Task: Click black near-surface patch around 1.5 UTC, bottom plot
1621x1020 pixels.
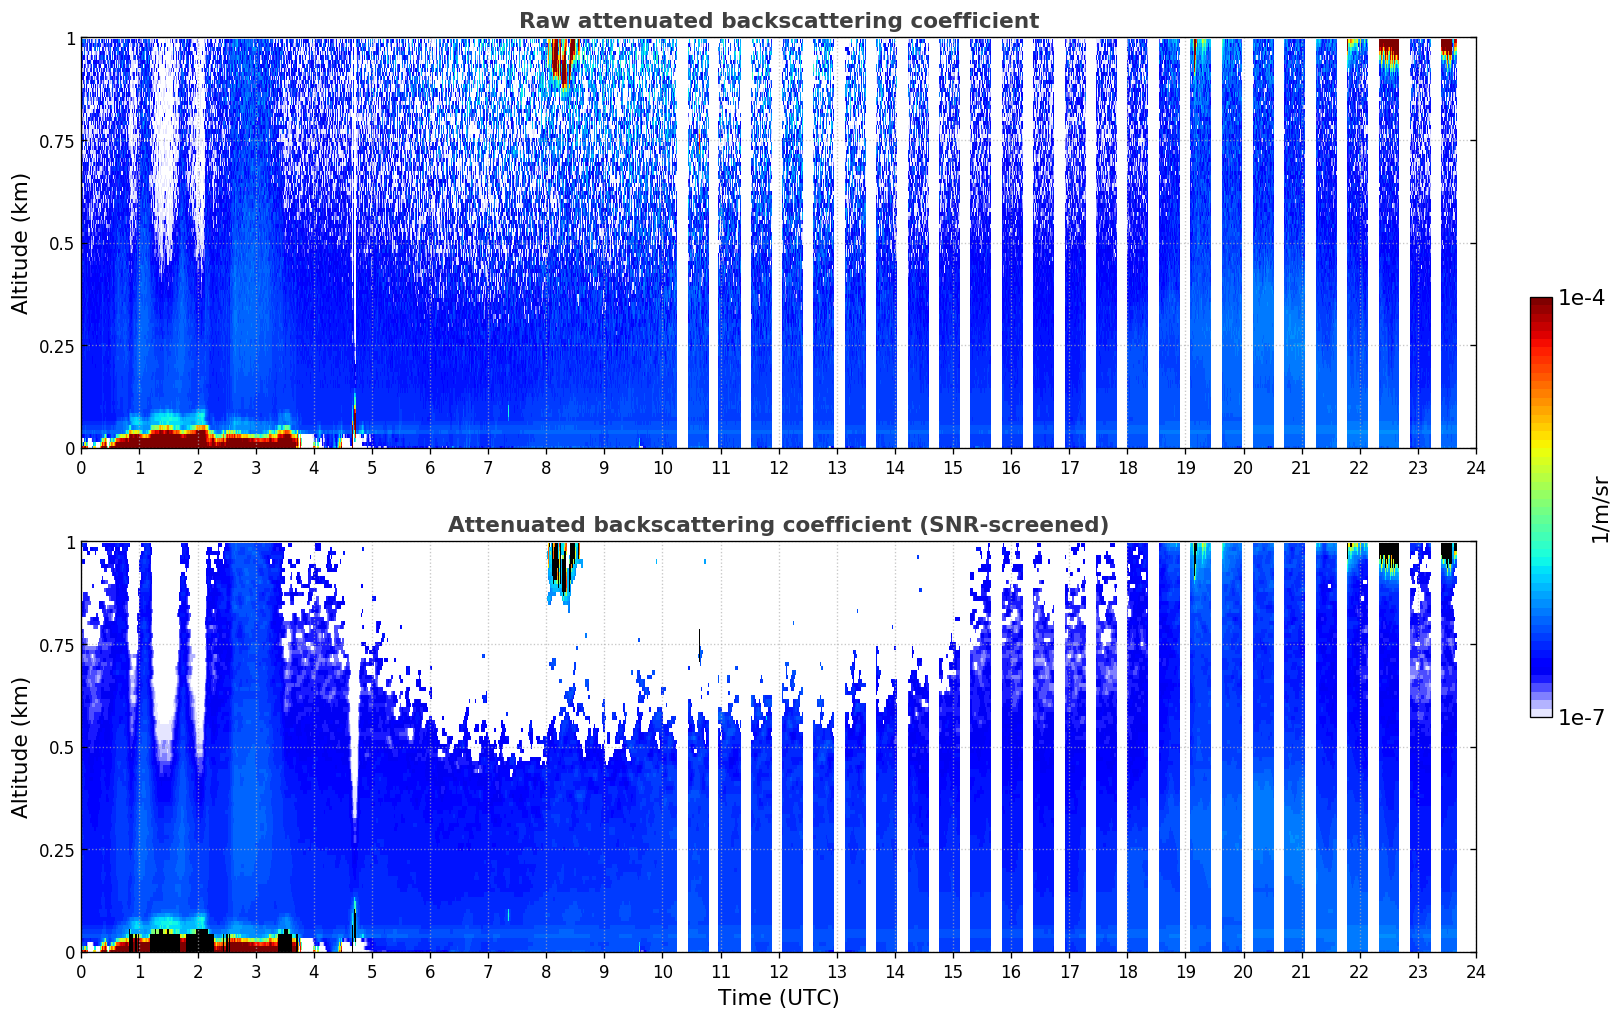Action: [165, 941]
